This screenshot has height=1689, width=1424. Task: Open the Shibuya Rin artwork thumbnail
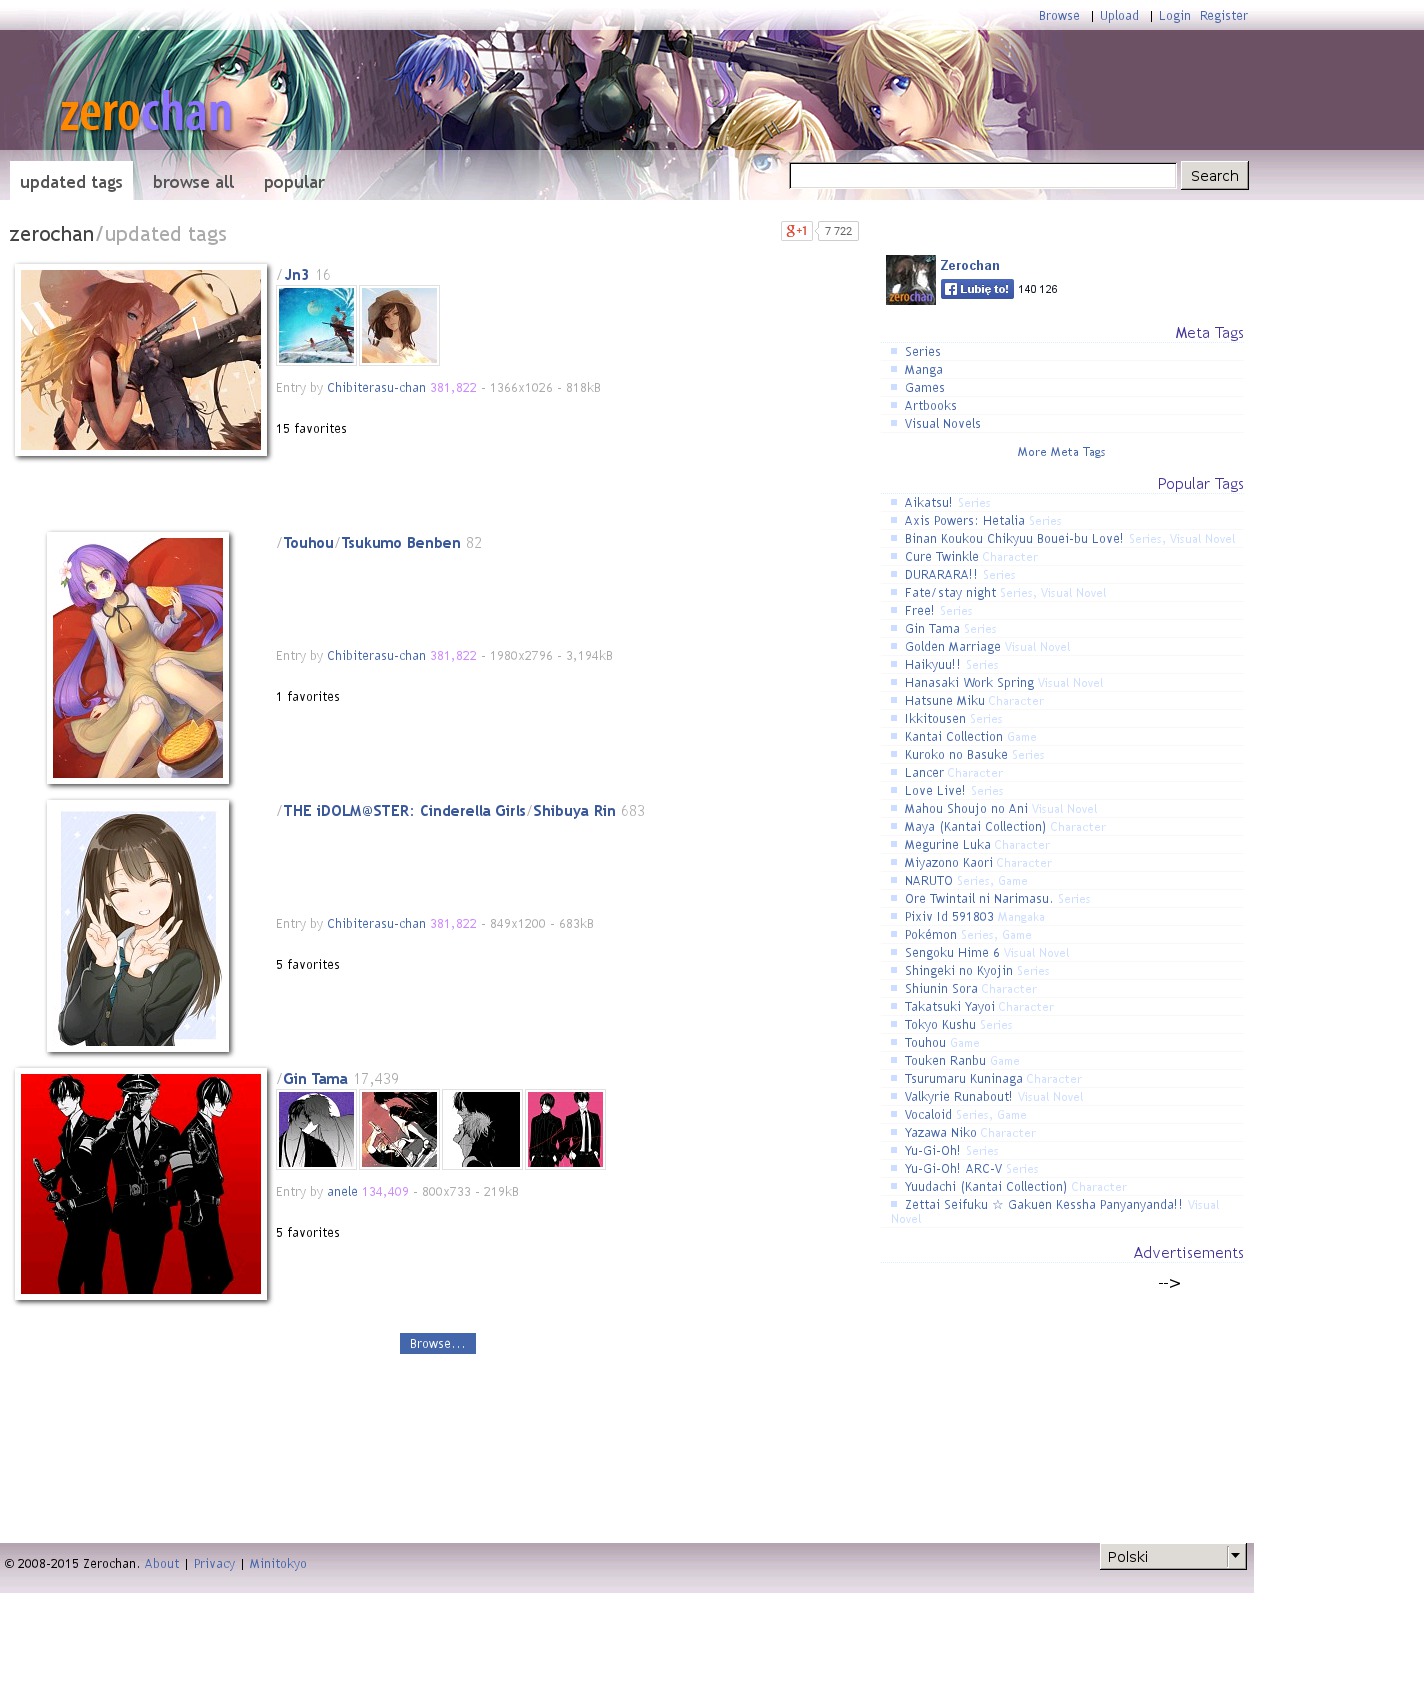coord(138,926)
